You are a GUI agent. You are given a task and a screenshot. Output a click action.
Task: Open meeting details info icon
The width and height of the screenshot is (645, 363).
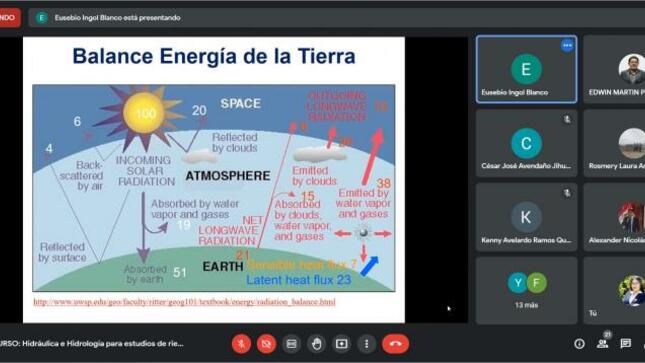[579, 344]
